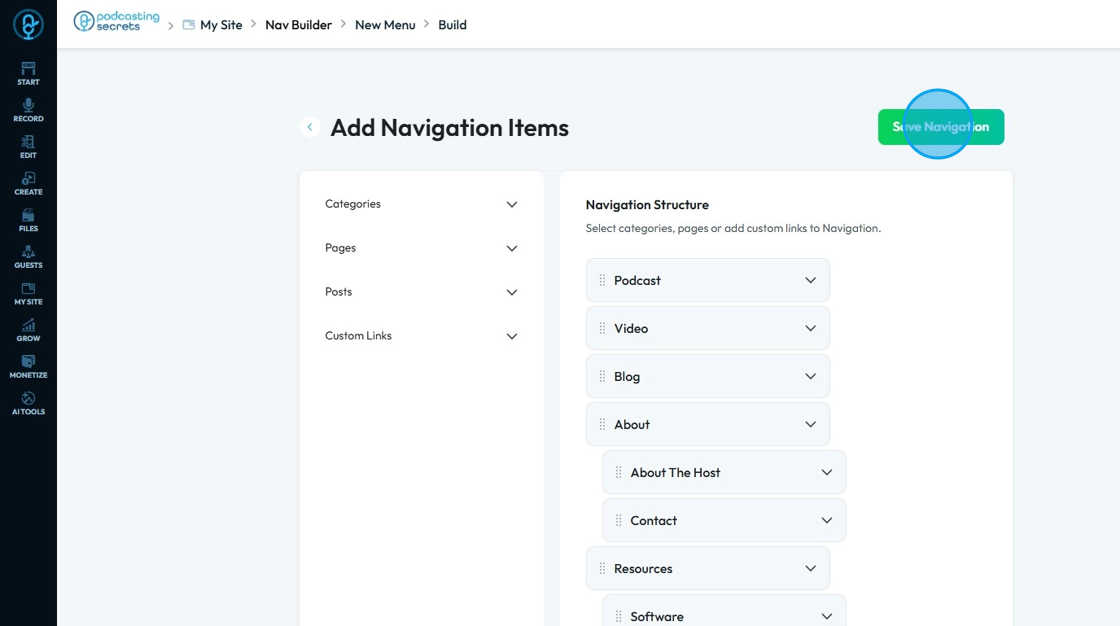Expand the Pages section
Image resolution: width=1120 pixels, height=626 pixels.
click(x=512, y=248)
